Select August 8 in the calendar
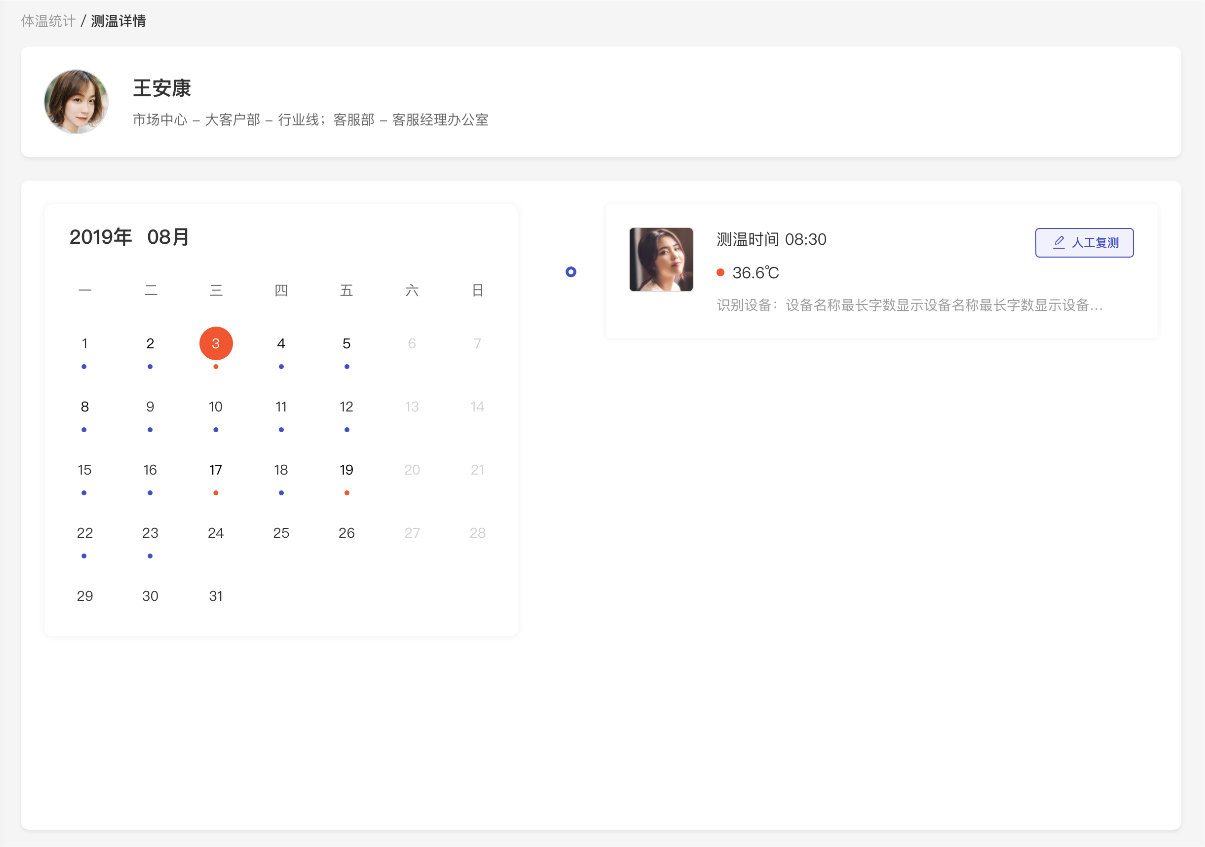Image resolution: width=1205 pixels, height=847 pixels. [85, 406]
